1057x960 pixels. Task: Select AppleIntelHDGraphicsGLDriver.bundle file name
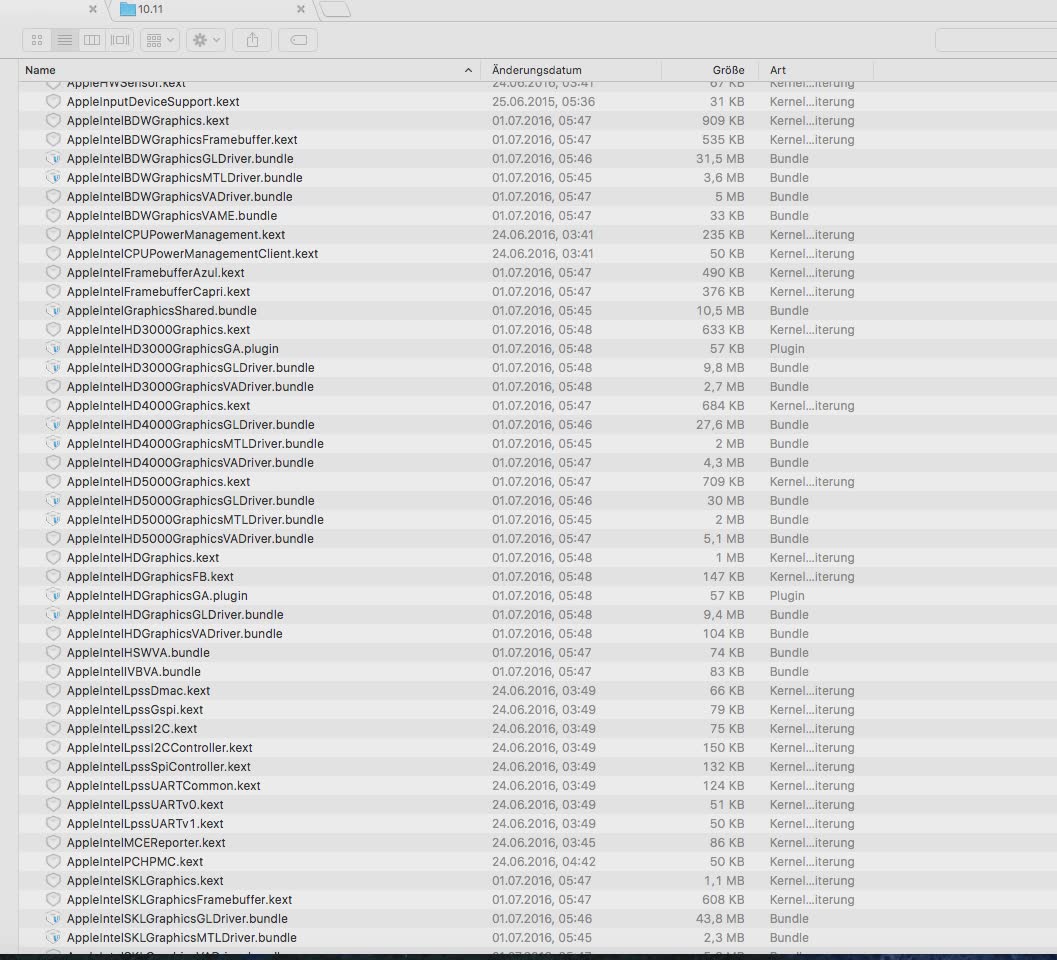click(x=175, y=615)
